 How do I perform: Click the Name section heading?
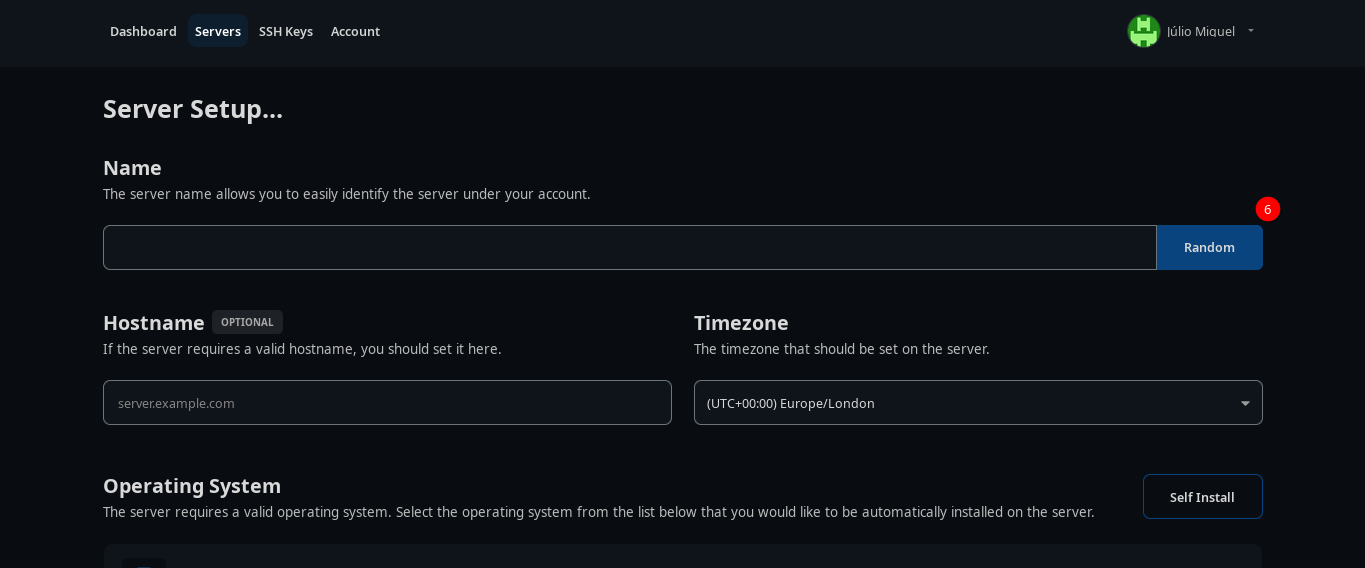click(132, 168)
